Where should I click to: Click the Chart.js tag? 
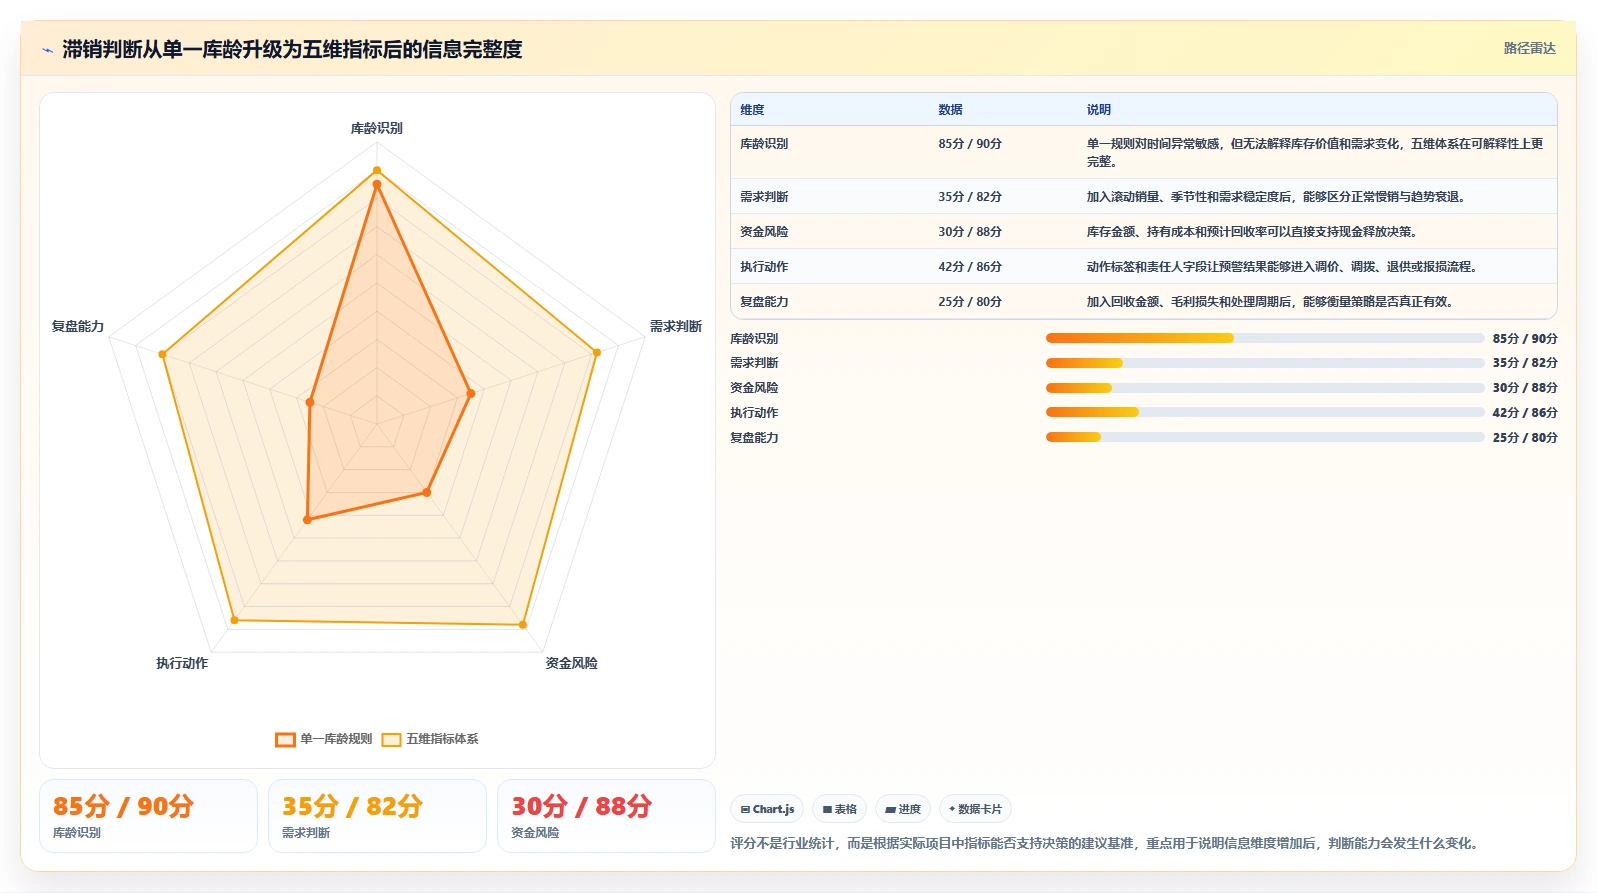click(x=767, y=809)
